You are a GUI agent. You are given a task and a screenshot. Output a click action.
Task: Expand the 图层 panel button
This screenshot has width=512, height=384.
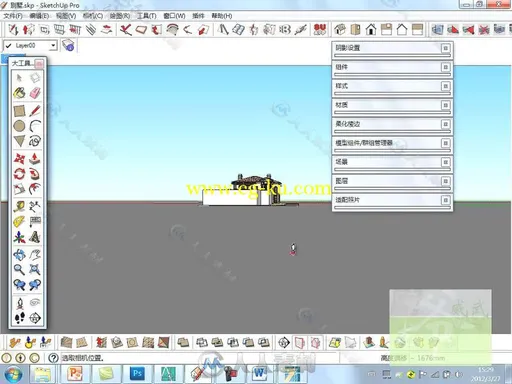(x=445, y=181)
